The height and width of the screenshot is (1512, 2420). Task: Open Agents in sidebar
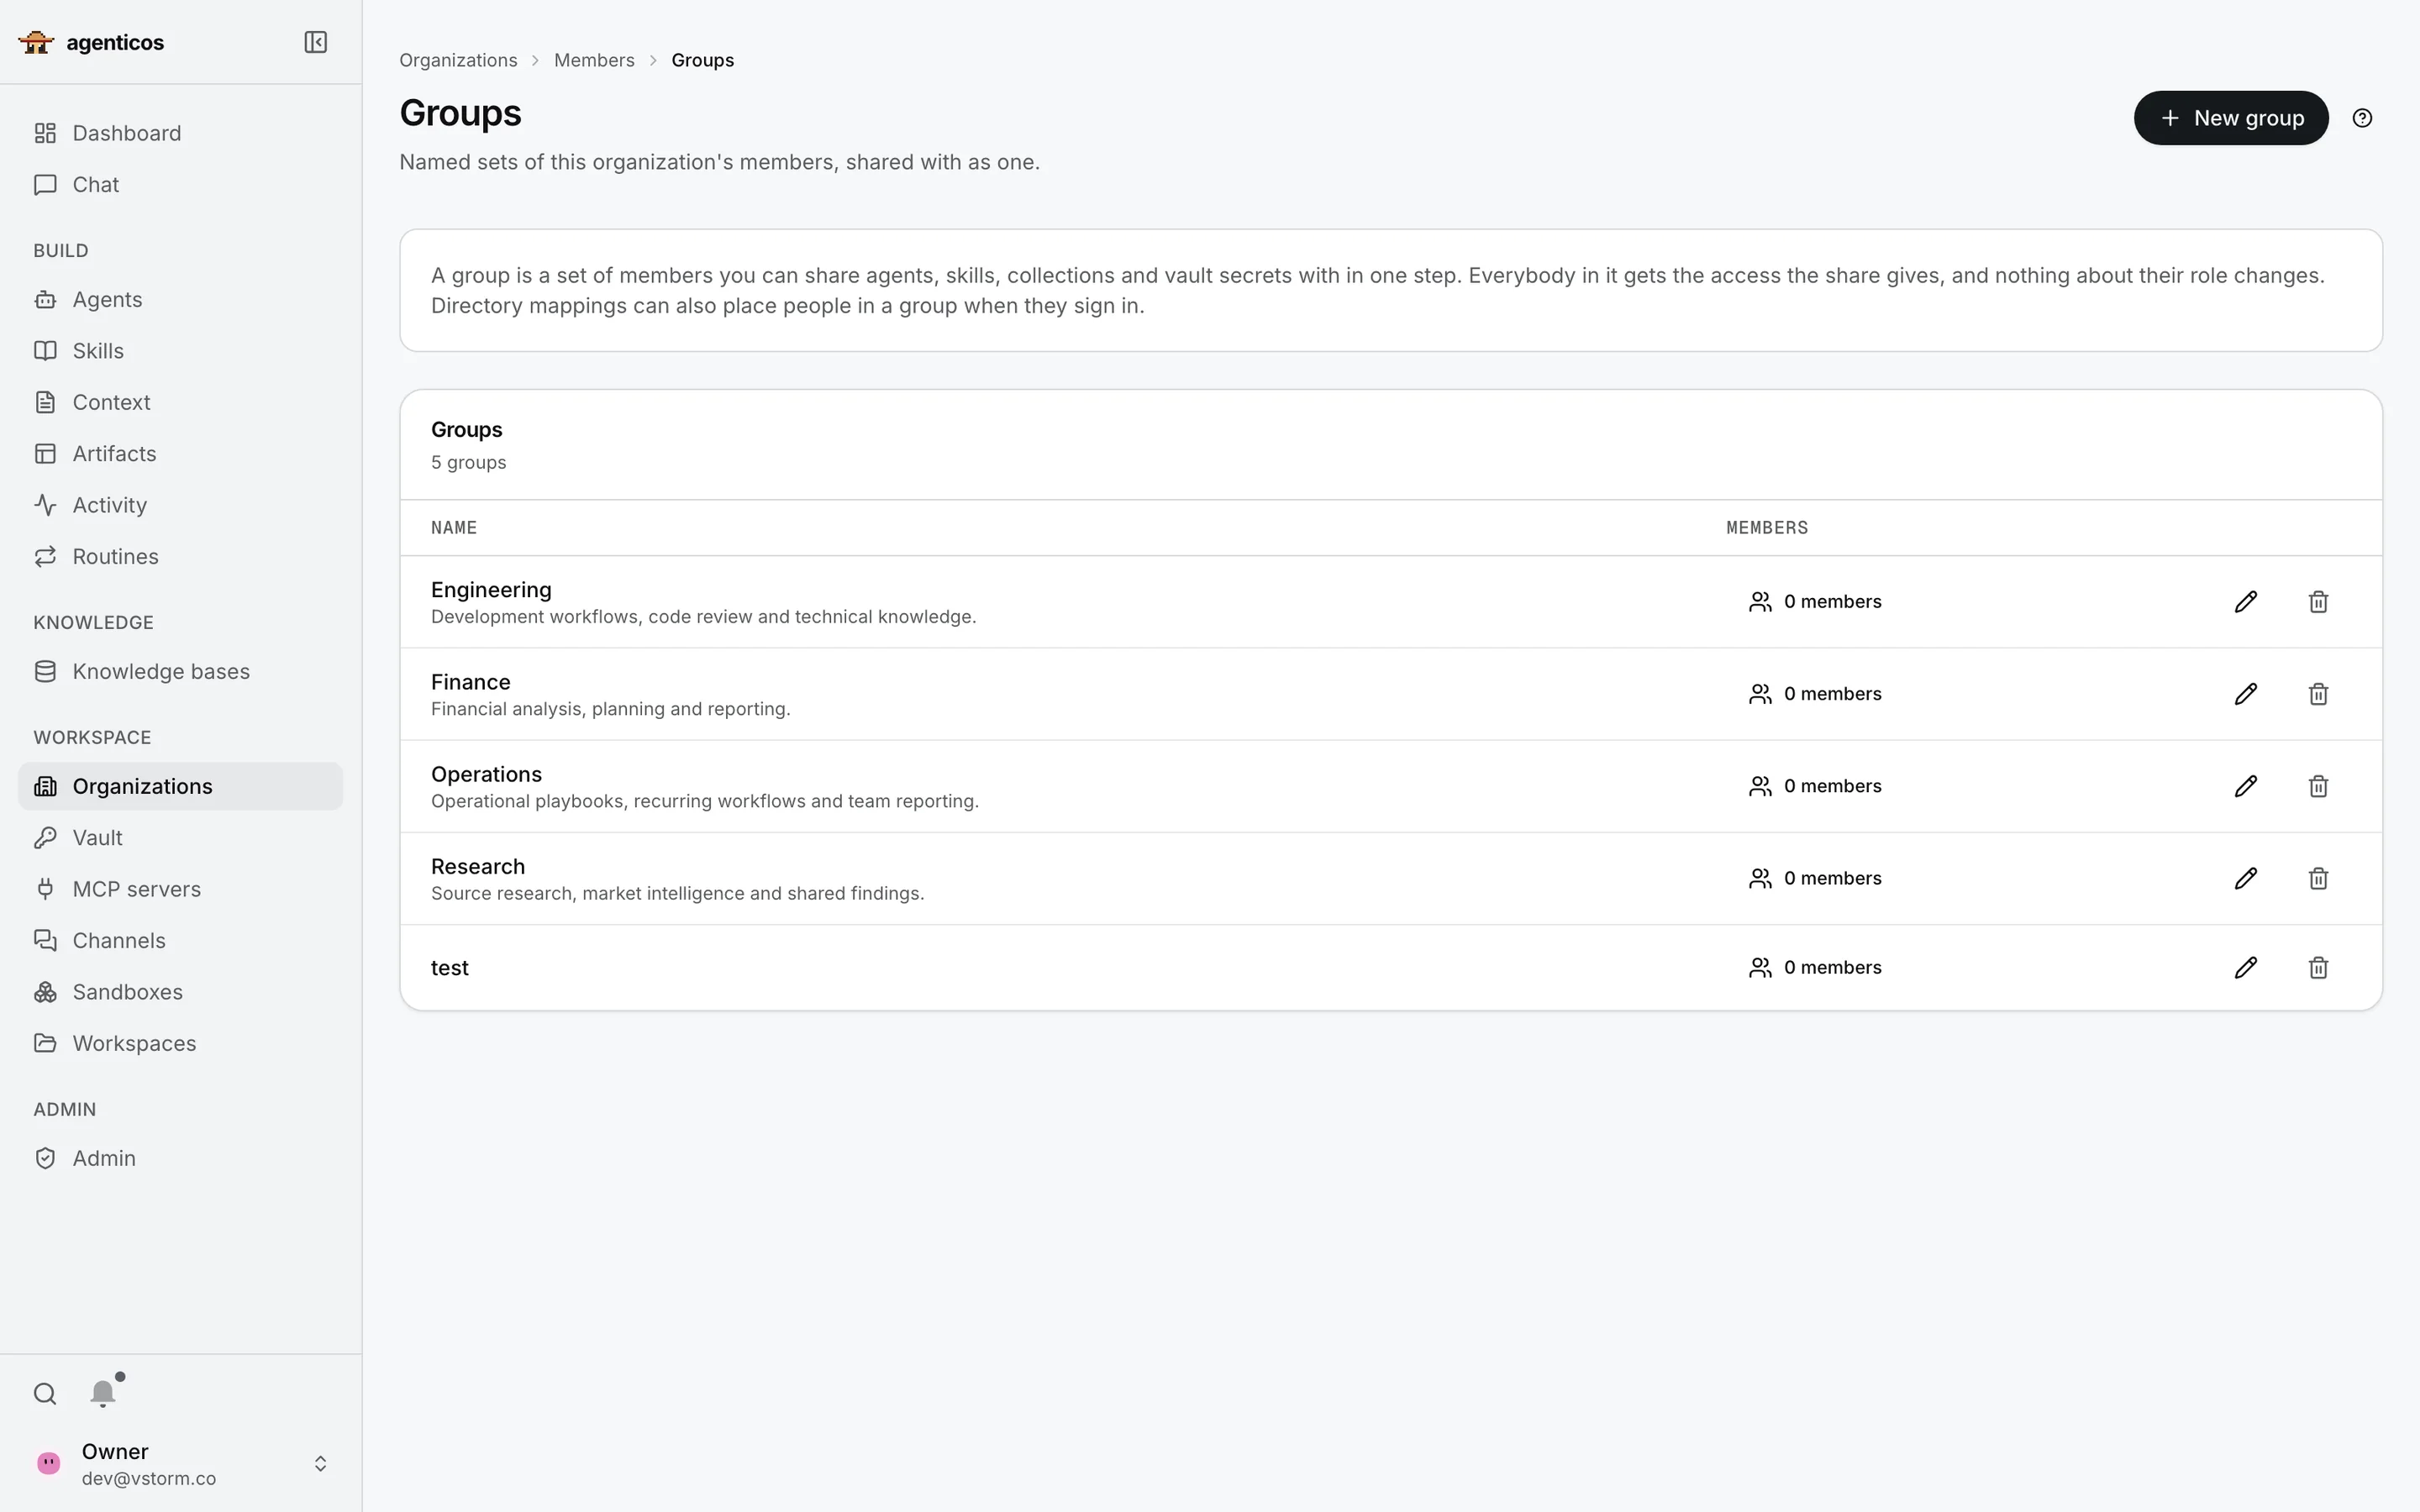pos(180,300)
